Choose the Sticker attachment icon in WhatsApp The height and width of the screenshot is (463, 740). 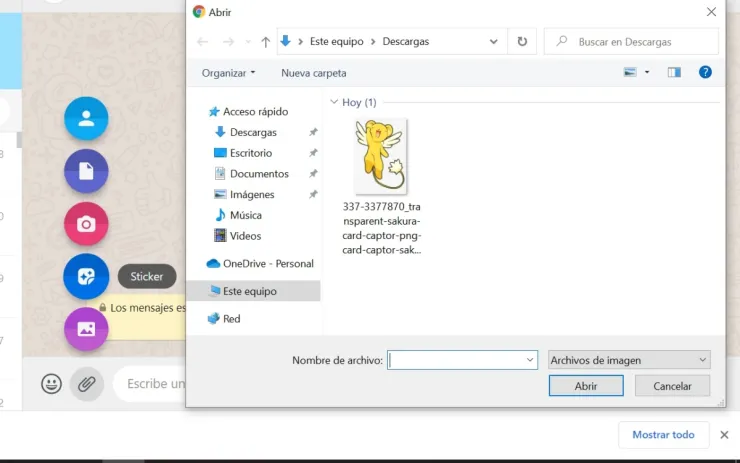(86, 277)
